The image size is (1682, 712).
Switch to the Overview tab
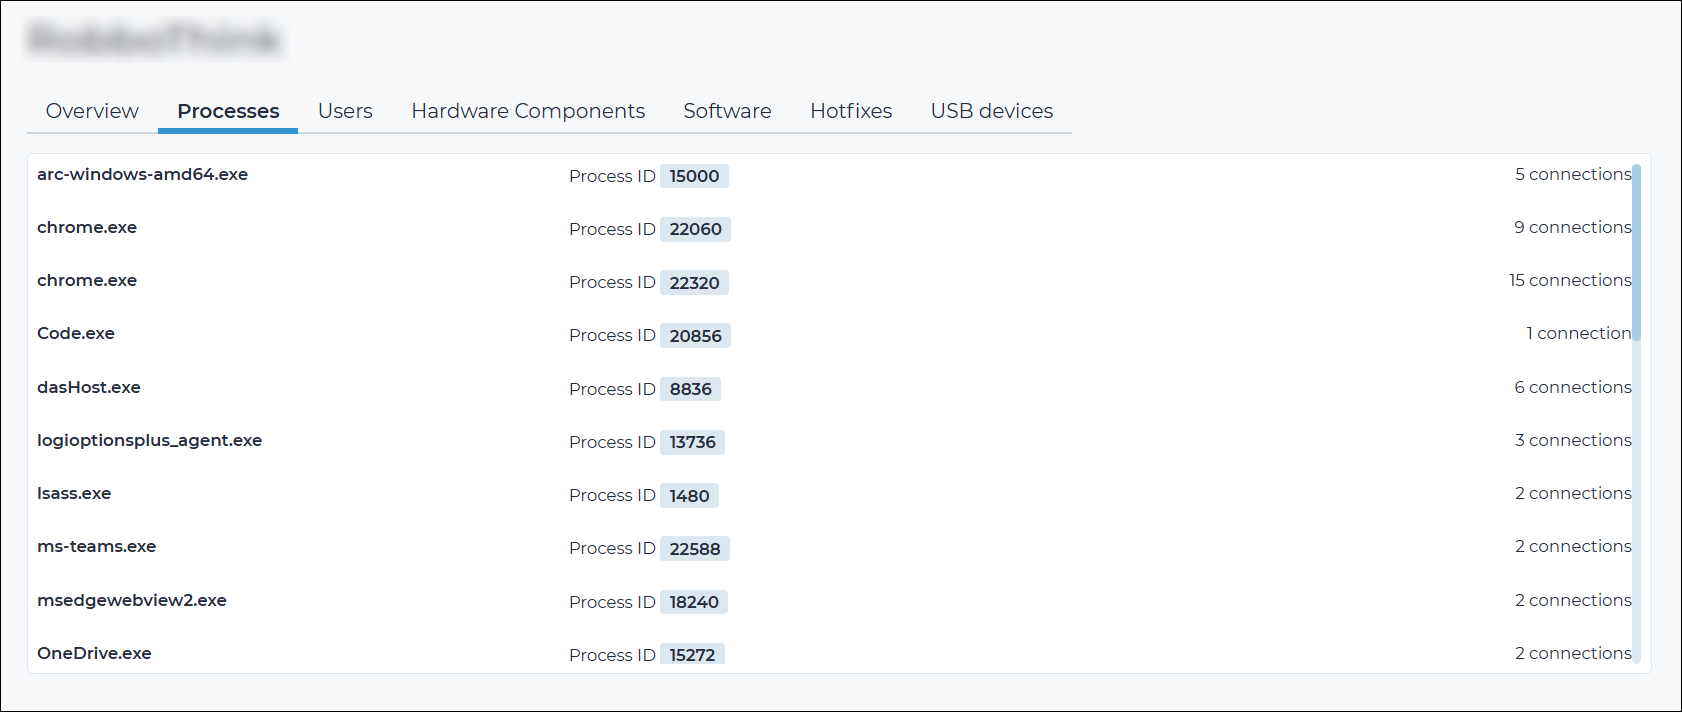(92, 111)
